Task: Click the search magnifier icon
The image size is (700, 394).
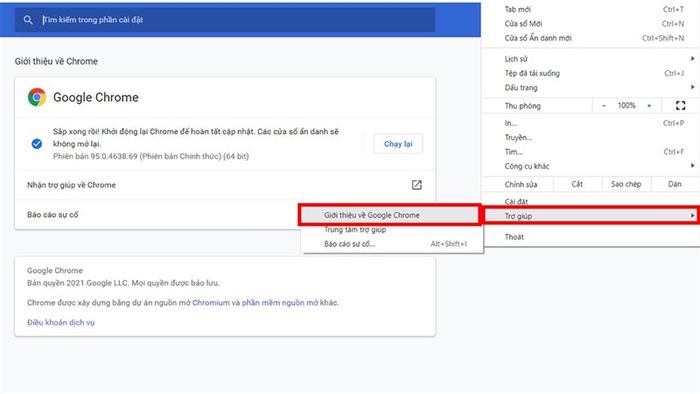Action: [x=28, y=20]
